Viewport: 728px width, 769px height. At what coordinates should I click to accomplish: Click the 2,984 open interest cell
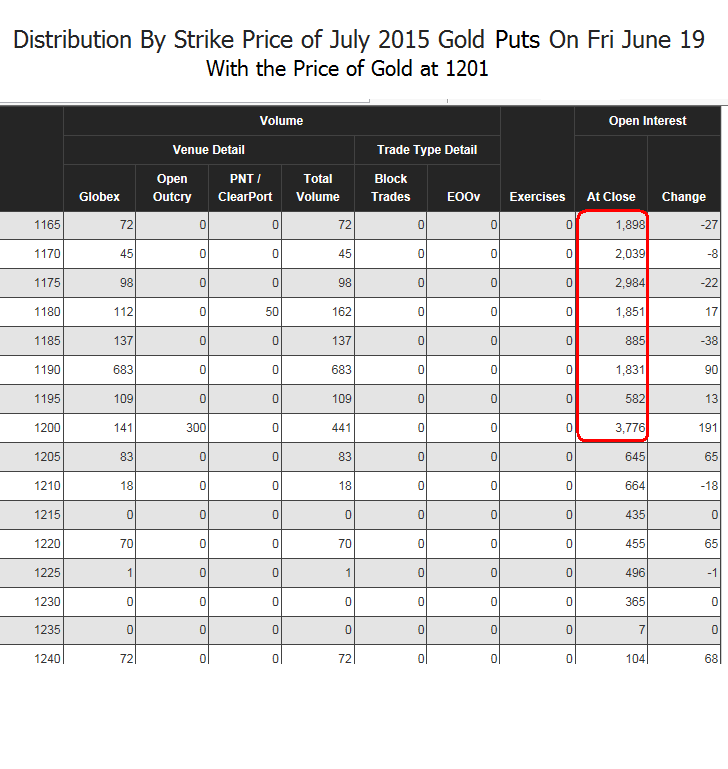(x=628, y=283)
